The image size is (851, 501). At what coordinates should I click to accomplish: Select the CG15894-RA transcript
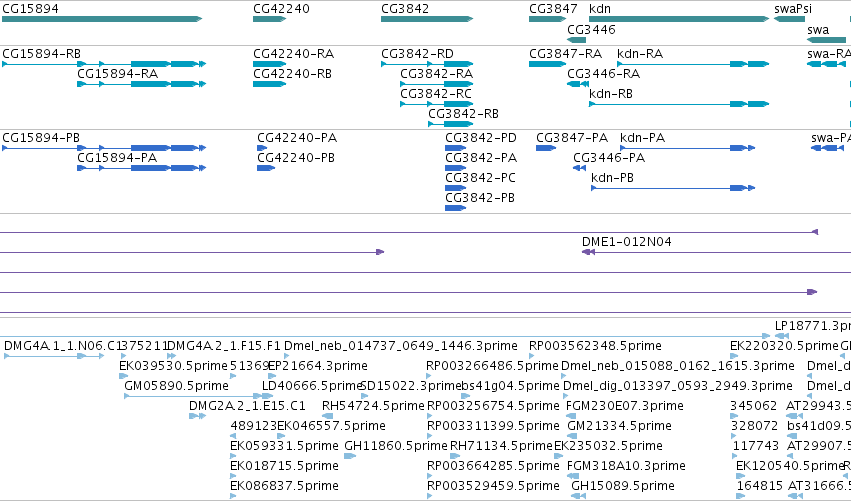click(x=142, y=84)
